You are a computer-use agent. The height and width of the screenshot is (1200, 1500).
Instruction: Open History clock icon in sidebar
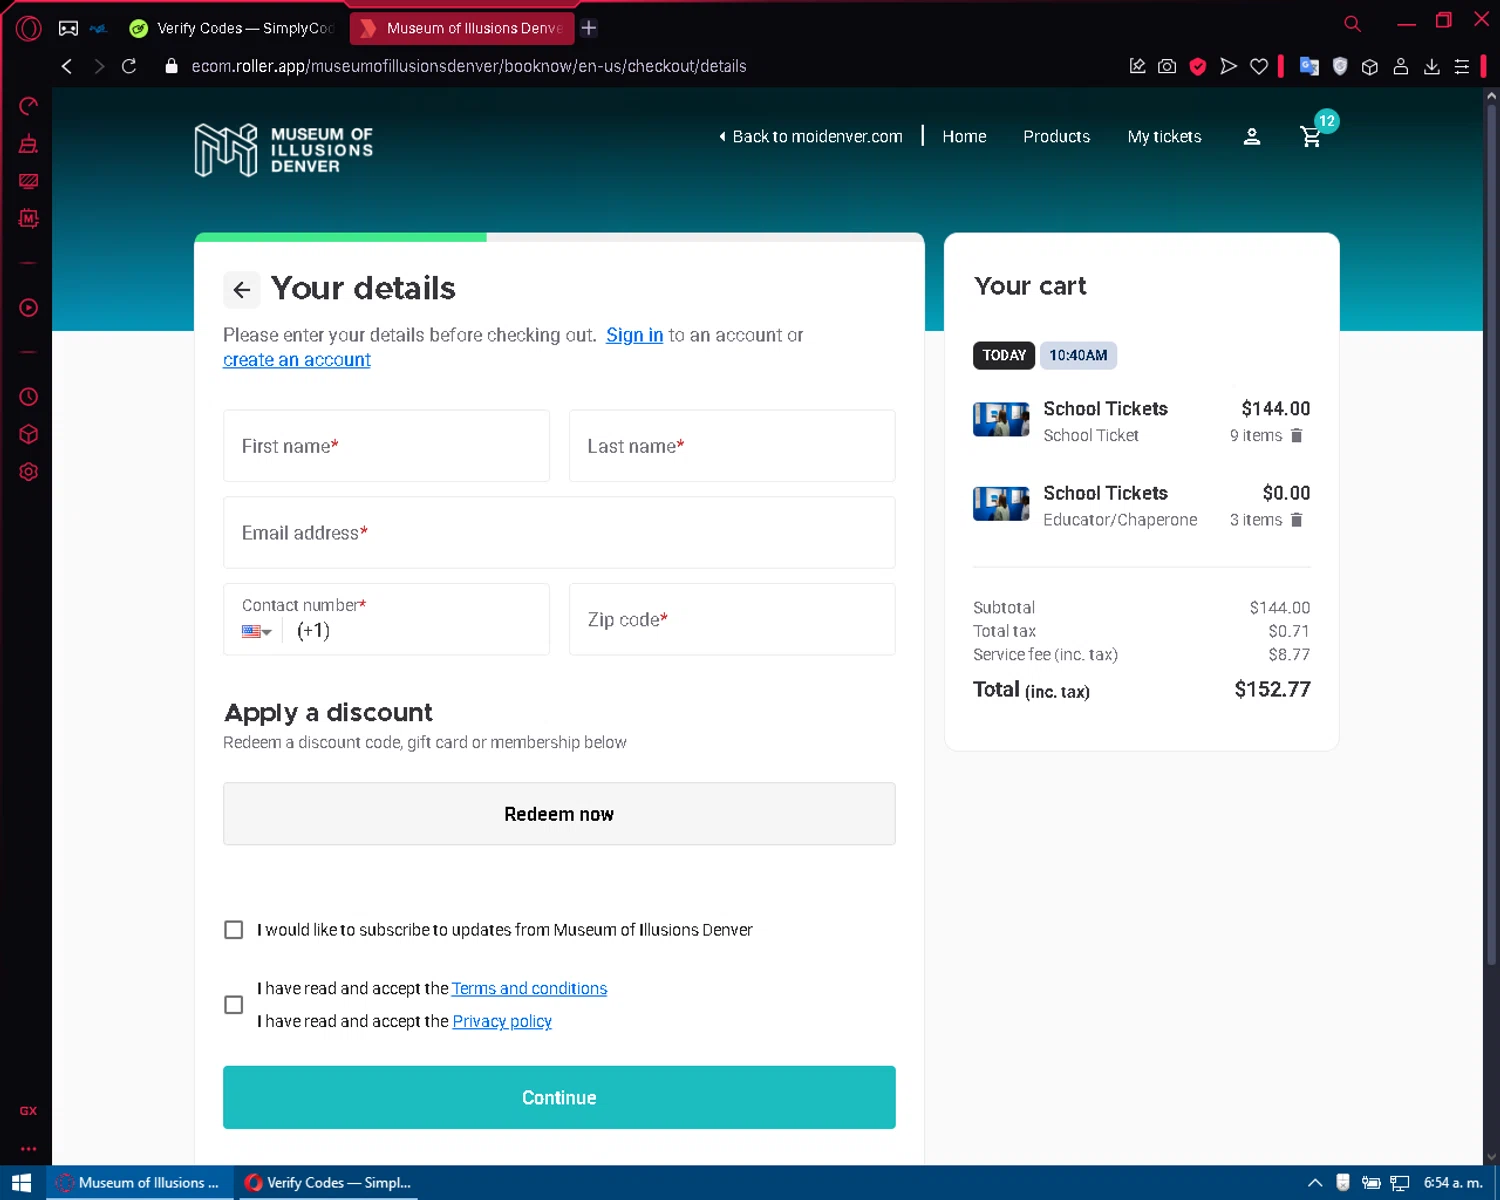(28, 397)
